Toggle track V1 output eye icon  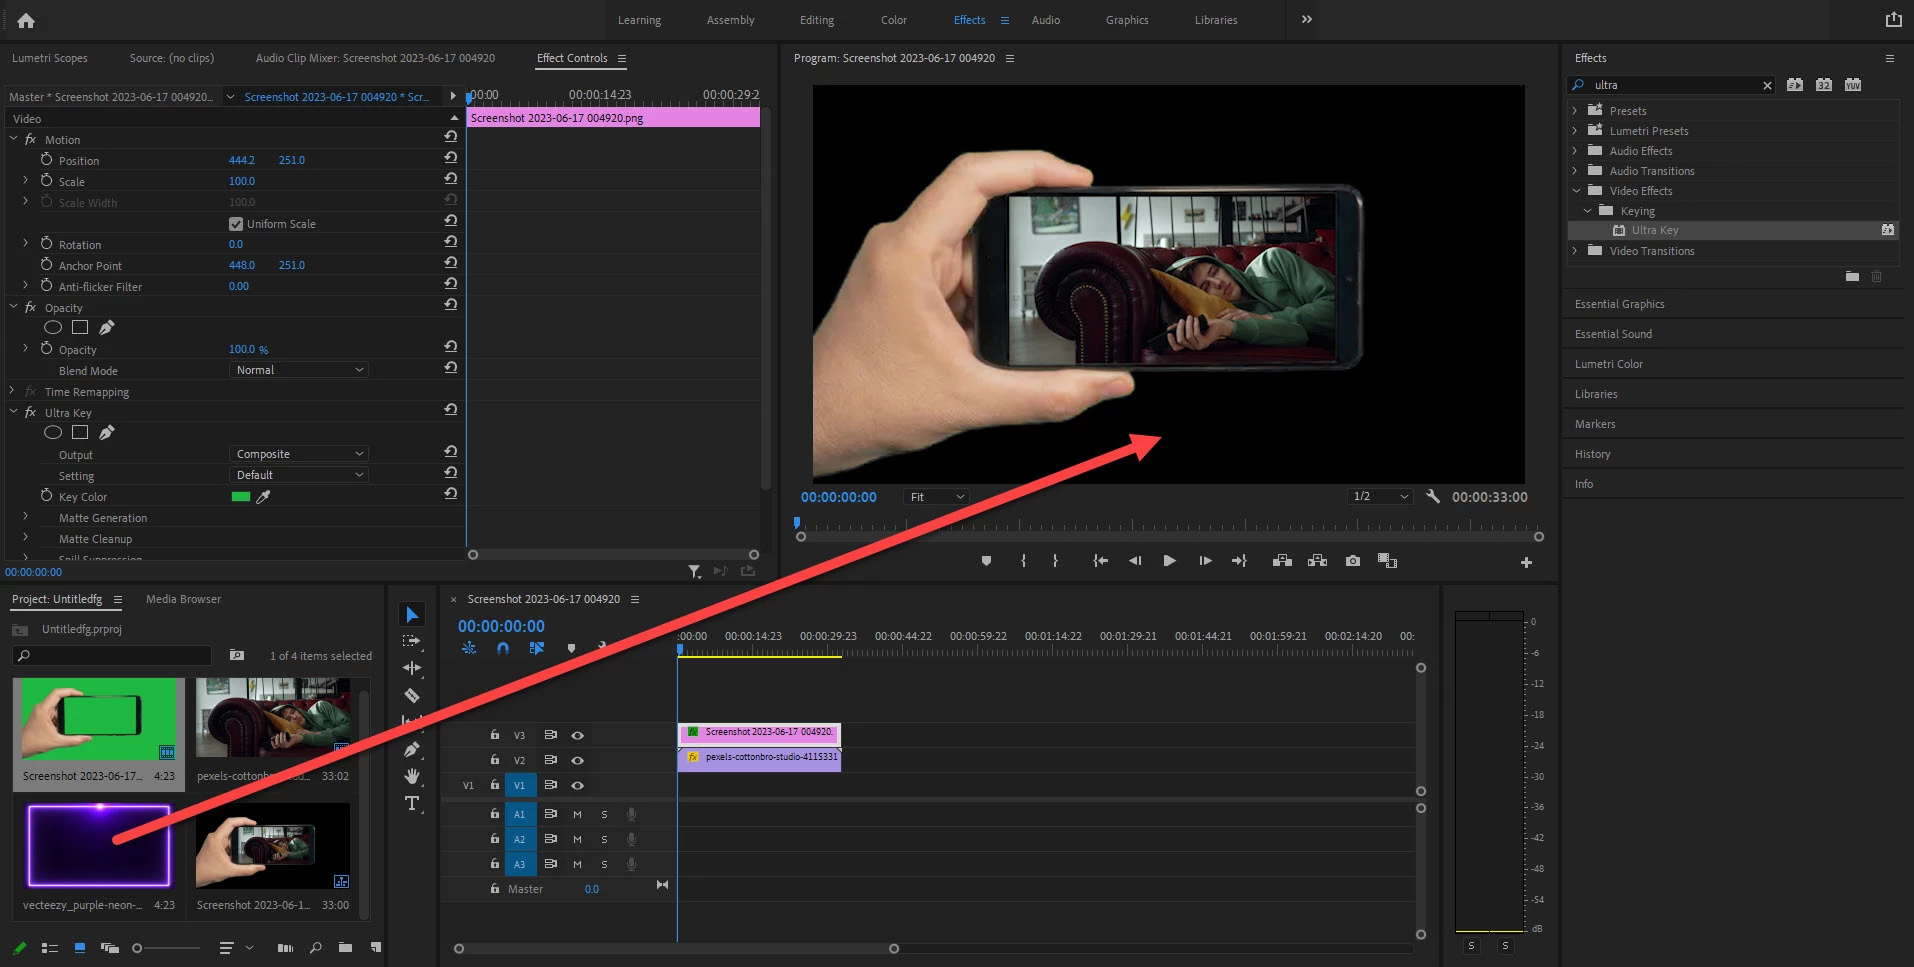pos(577,785)
